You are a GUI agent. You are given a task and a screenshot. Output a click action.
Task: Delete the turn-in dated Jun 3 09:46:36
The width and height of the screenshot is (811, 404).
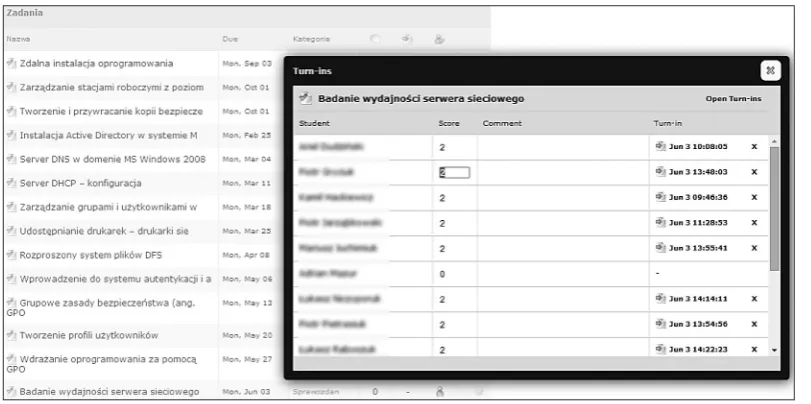click(754, 197)
